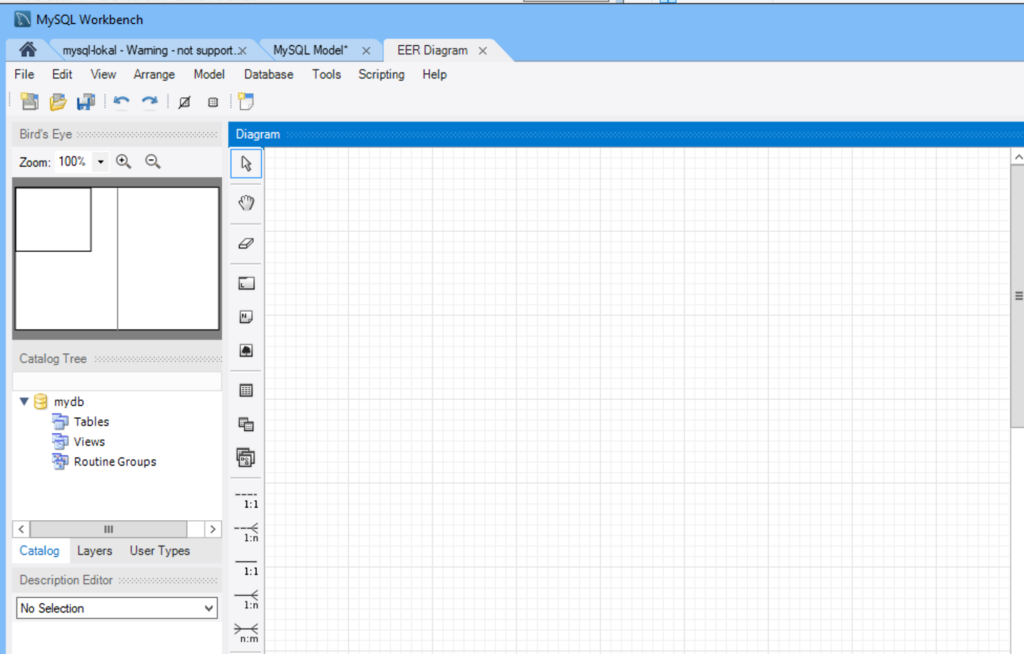Select the mydb schema label
This screenshot has height=654, width=1024.
click(x=69, y=402)
